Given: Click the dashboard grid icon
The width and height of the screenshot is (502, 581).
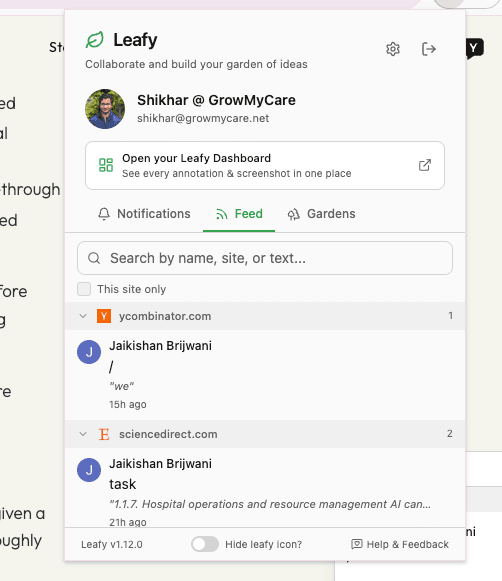Looking at the screenshot, I should pos(106,165).
